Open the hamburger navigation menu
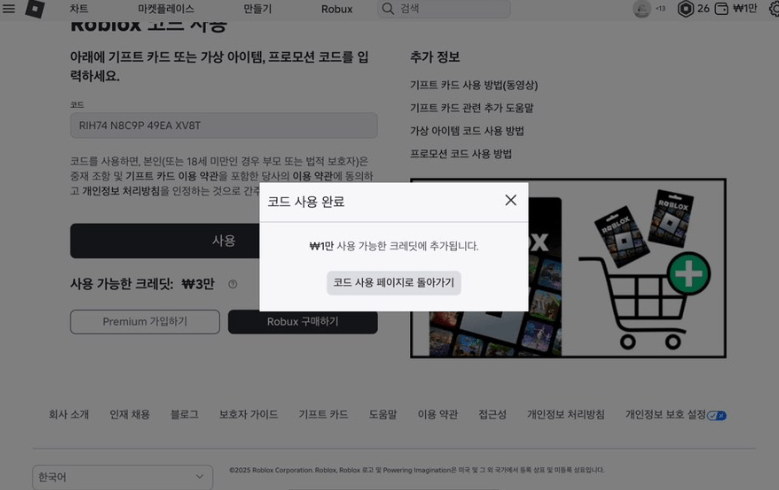Image resolution: width=779 pixels, height=490 pixels. point(8,8)
